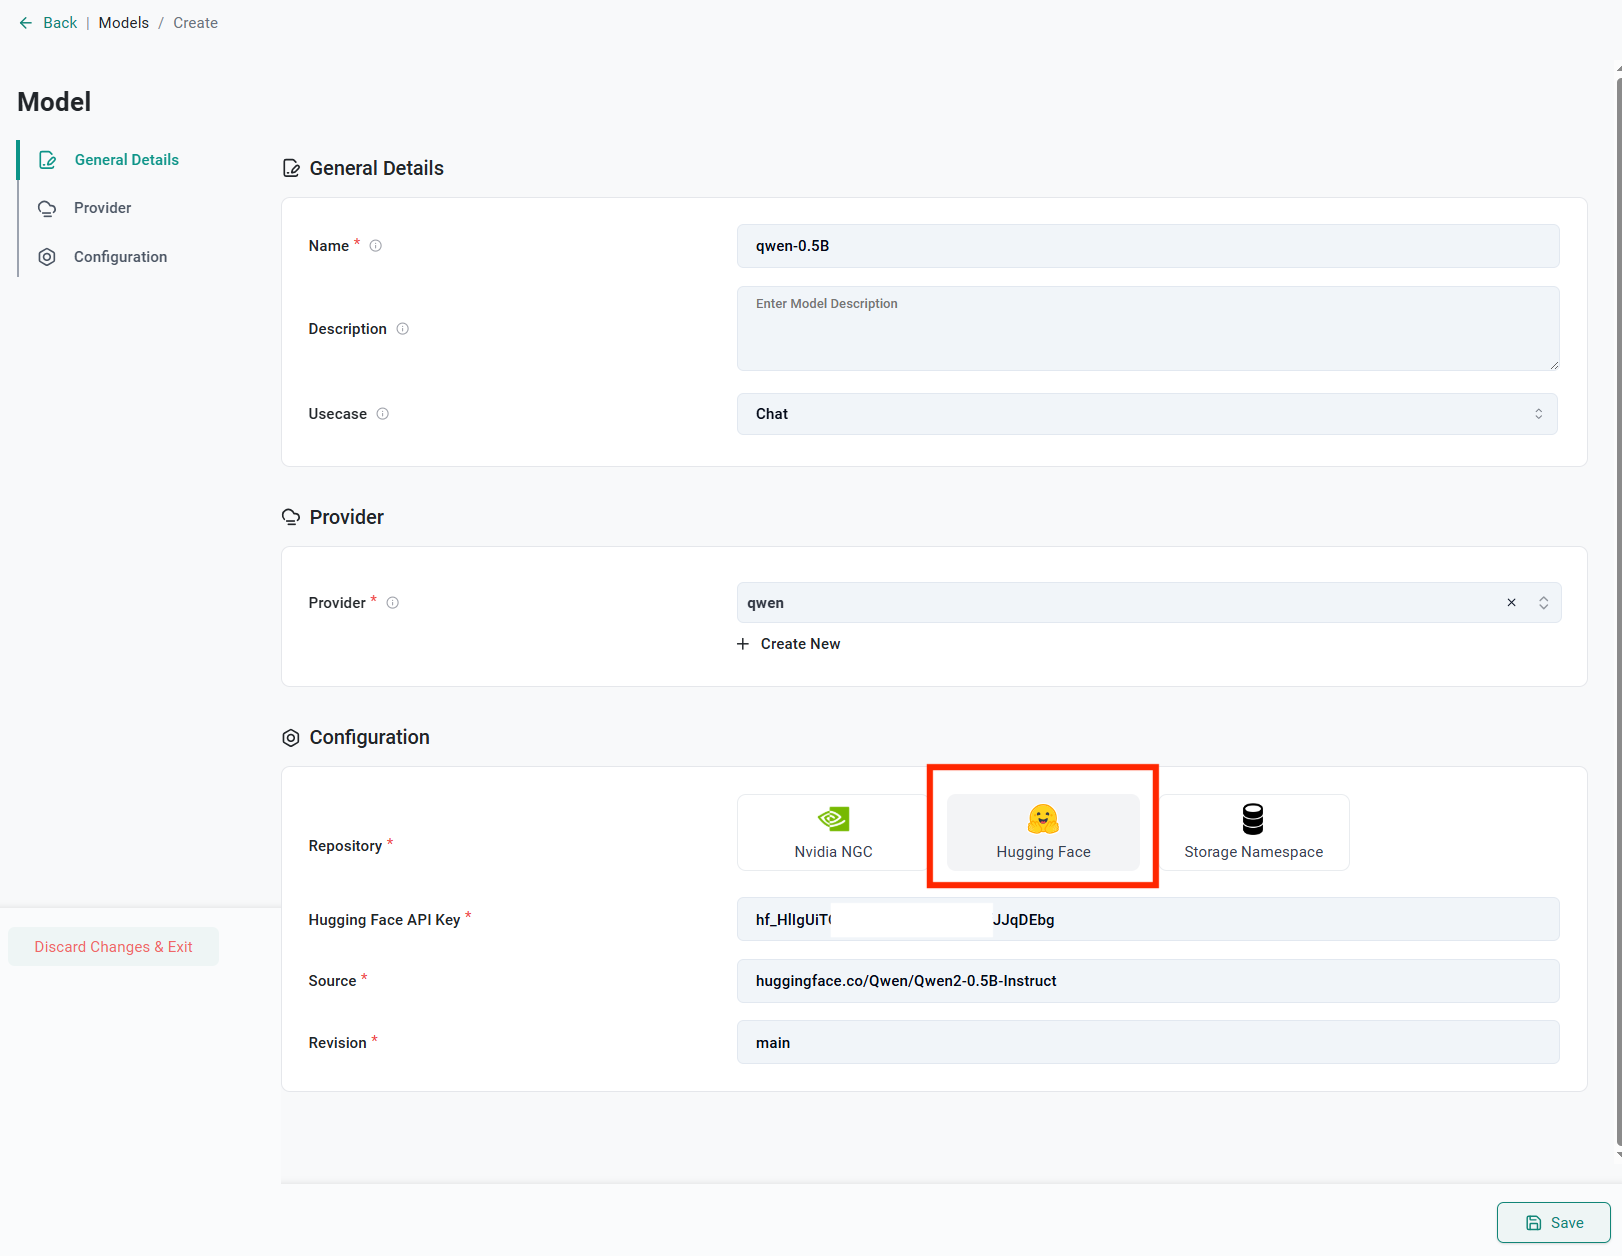This screenshot has width=1622, height=1256.
Task: Select Nvidia NGC repository
Action: pos(833,832)
